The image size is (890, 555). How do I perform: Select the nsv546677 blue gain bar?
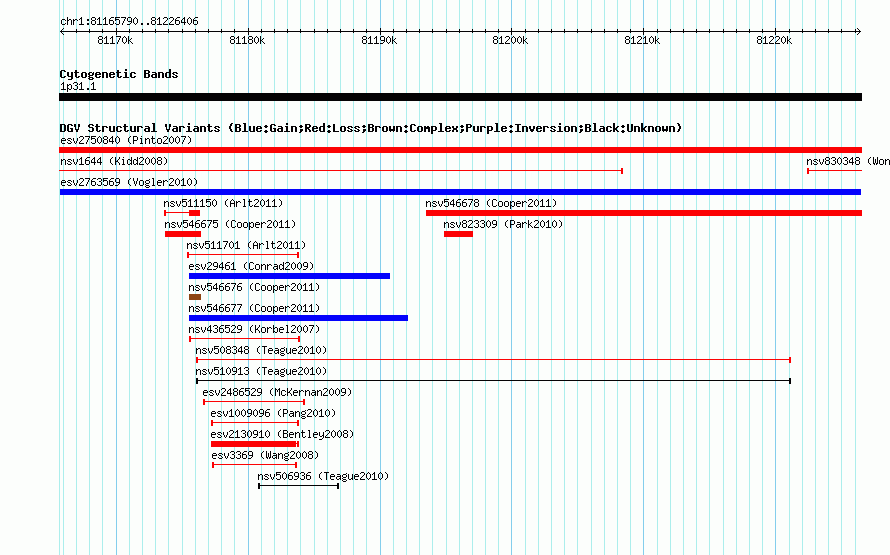299,318
